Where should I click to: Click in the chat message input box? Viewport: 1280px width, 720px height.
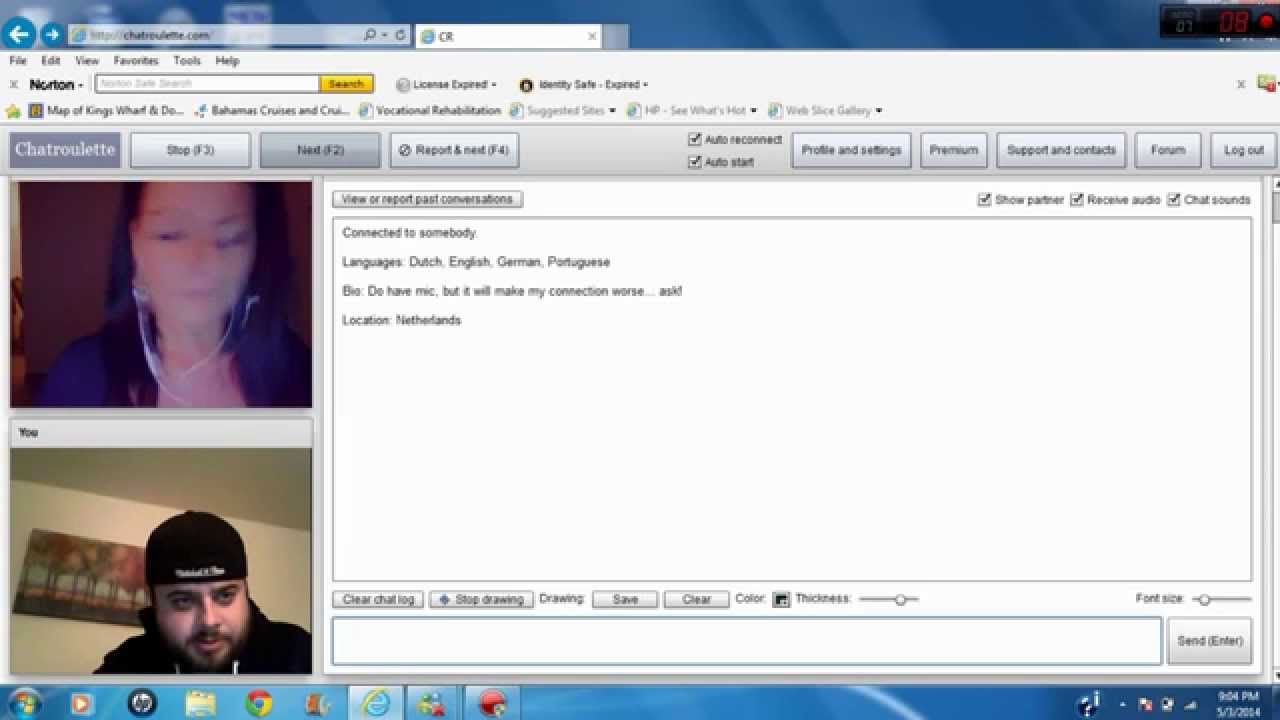pos(747,641)
